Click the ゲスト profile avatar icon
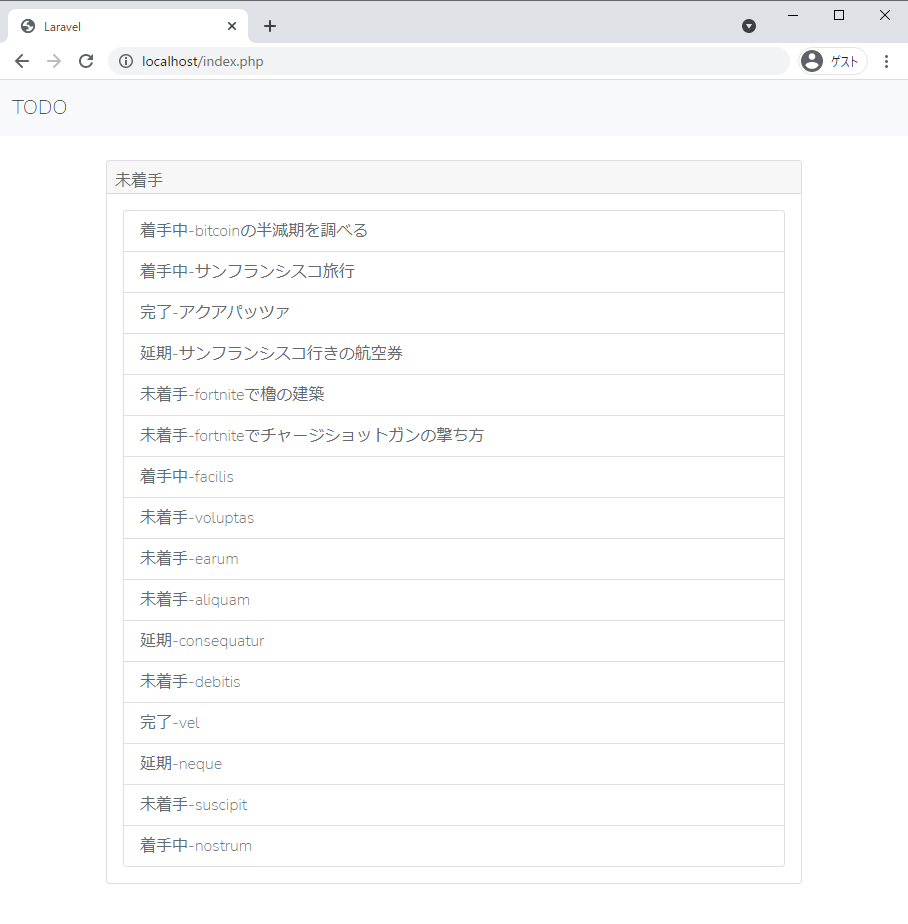 (x=811, y=61)
